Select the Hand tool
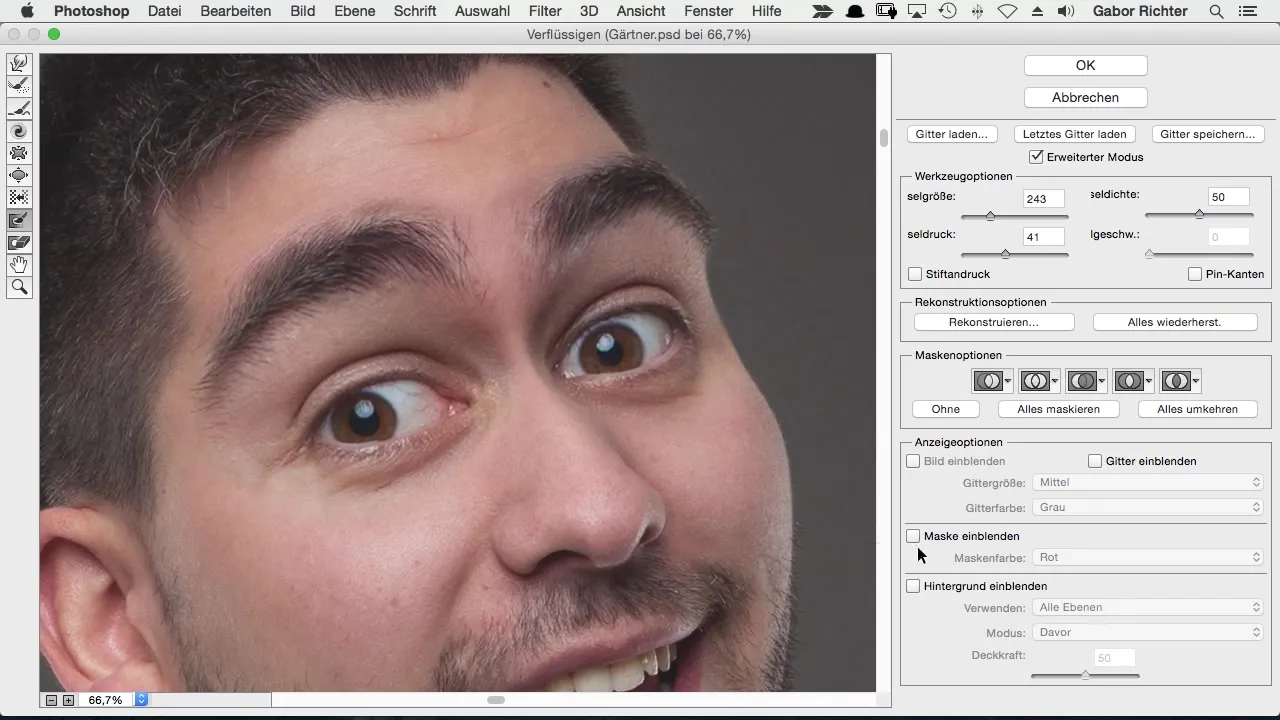The width and height of the screenshot is (1280, 720). click(x=19, y=265)
